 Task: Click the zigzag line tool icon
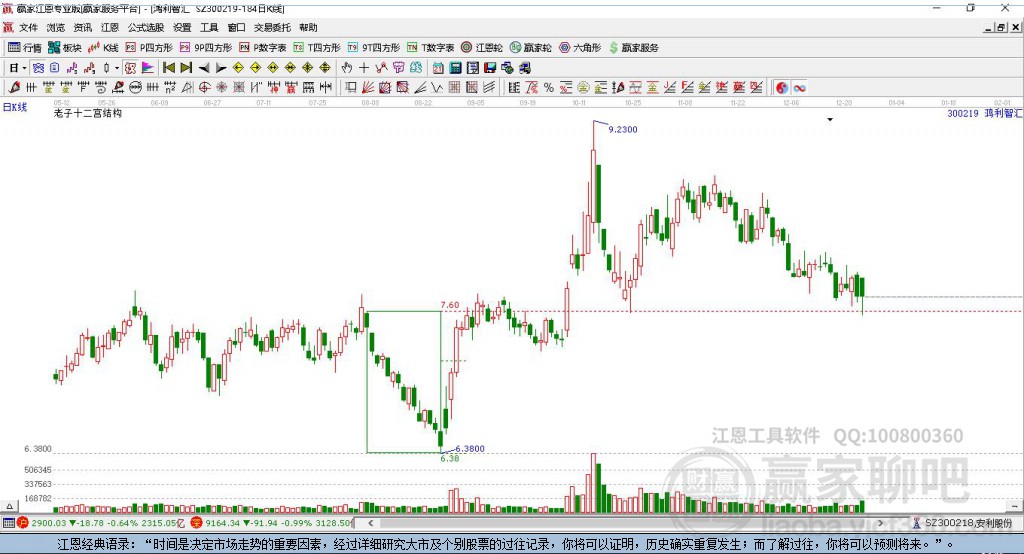point(436,88)
